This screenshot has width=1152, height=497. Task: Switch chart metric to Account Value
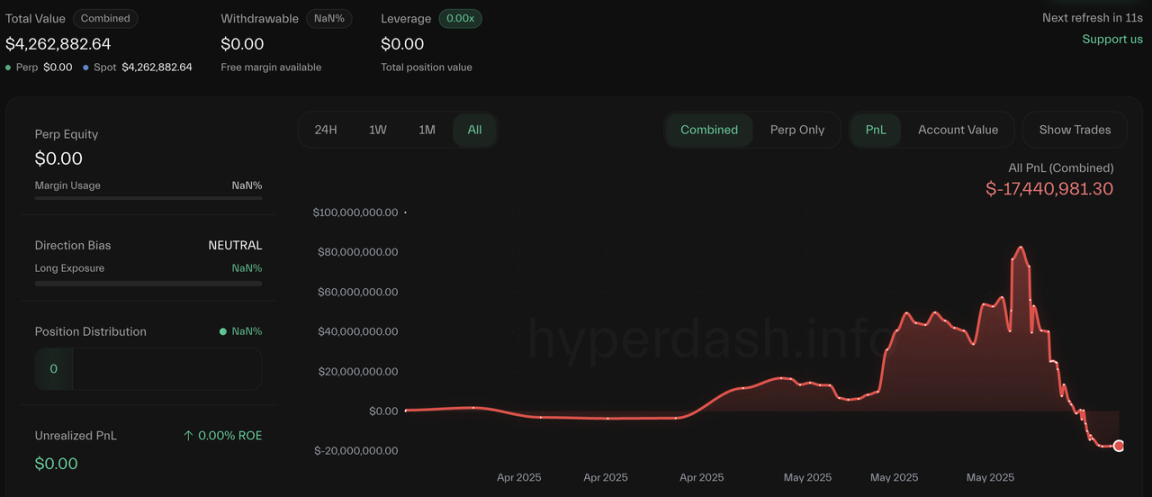click(x=958, y=130)
